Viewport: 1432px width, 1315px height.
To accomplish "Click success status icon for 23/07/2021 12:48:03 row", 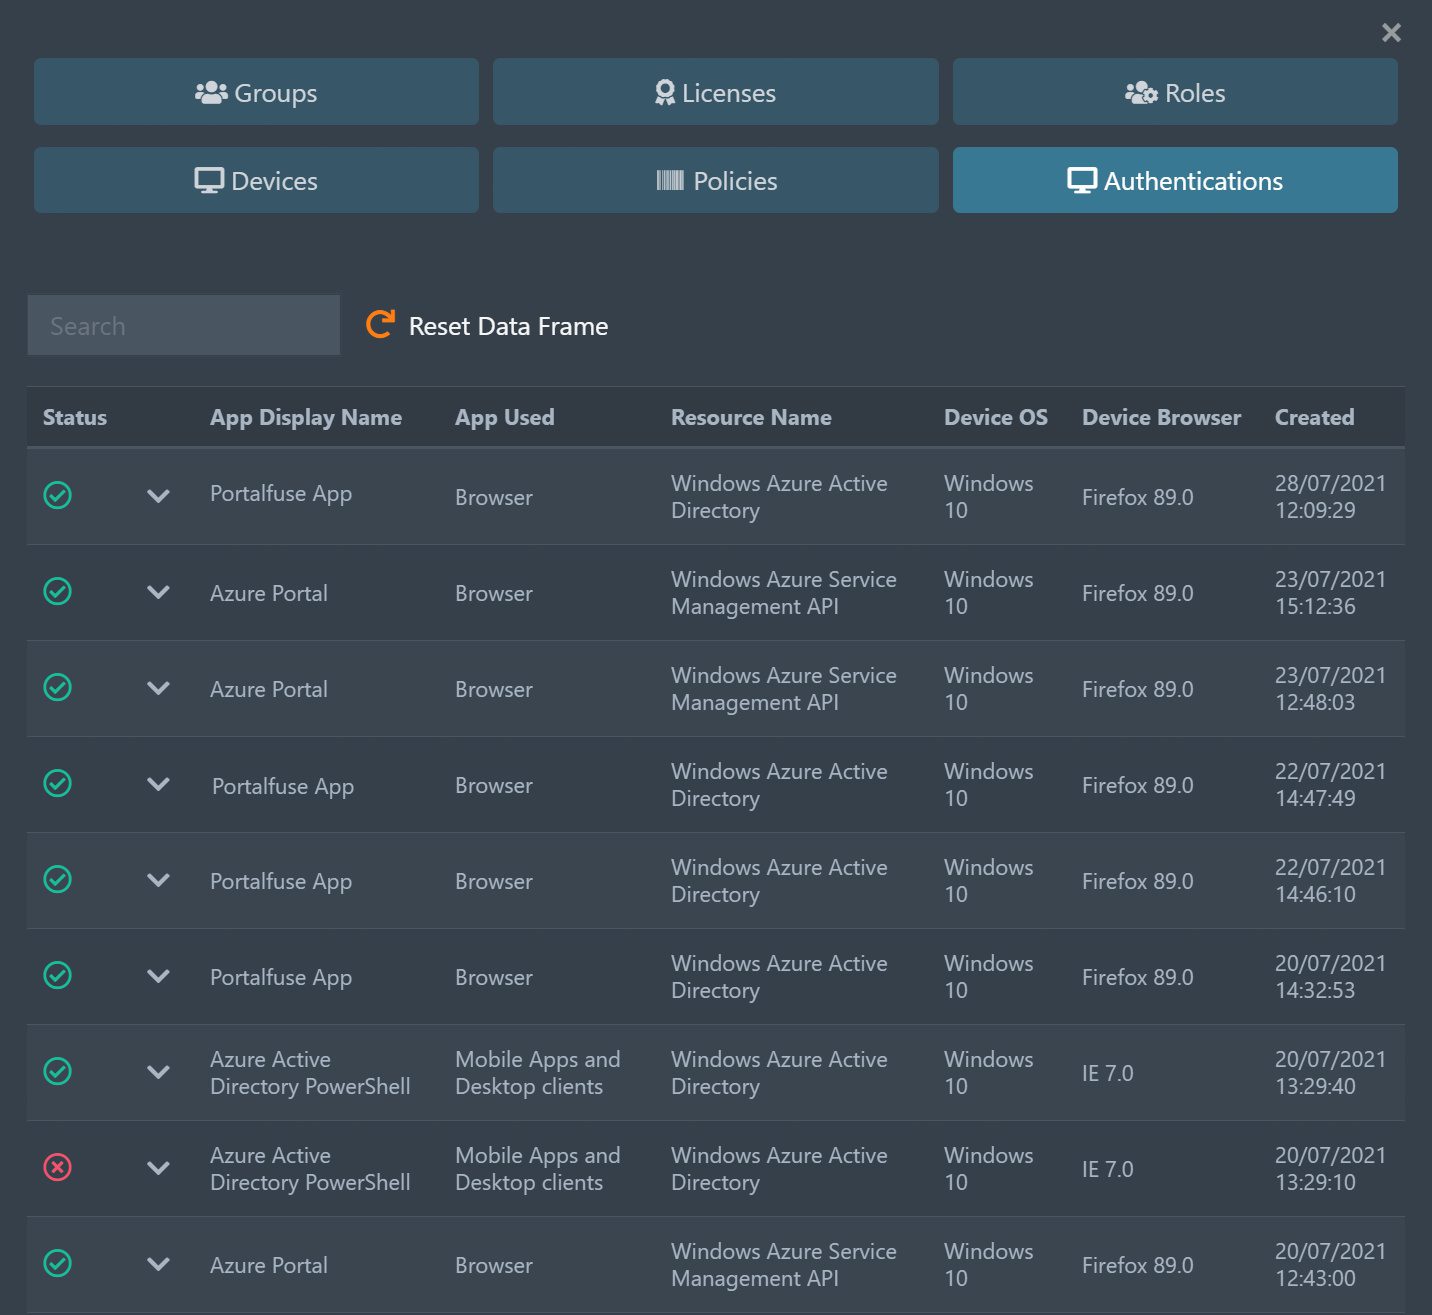I will (58, 687).
